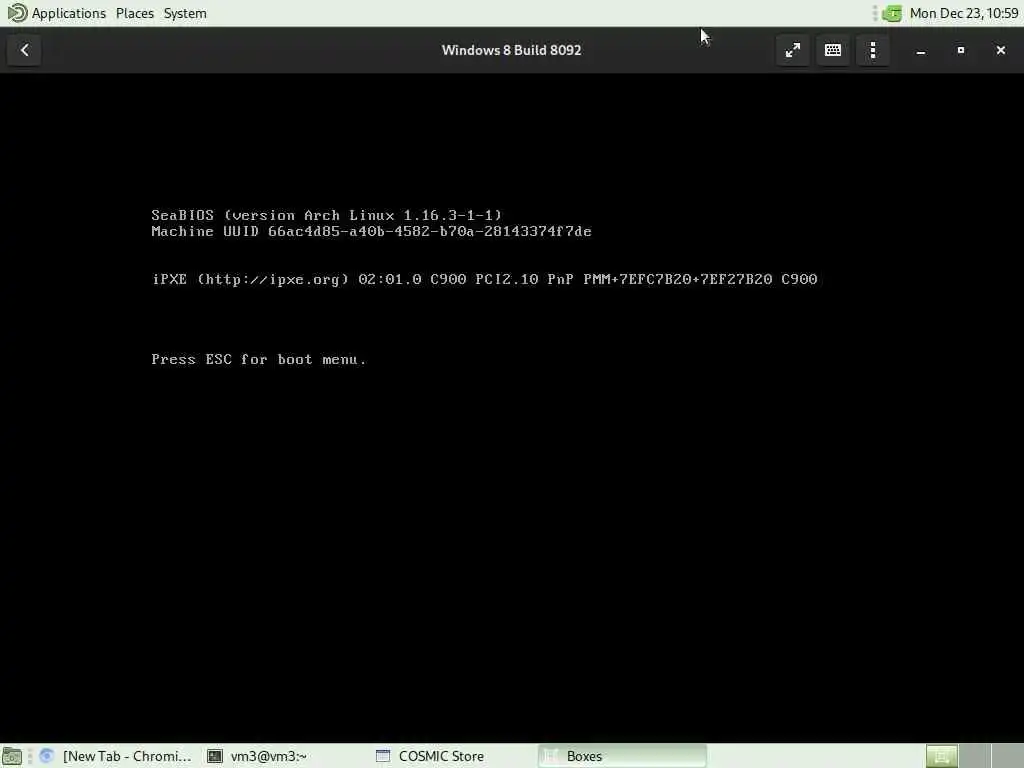Viewport: 1024px width, 768px height.
Task: Minimize the Windows 8 Build 8092 window
Action: point(921,50)
